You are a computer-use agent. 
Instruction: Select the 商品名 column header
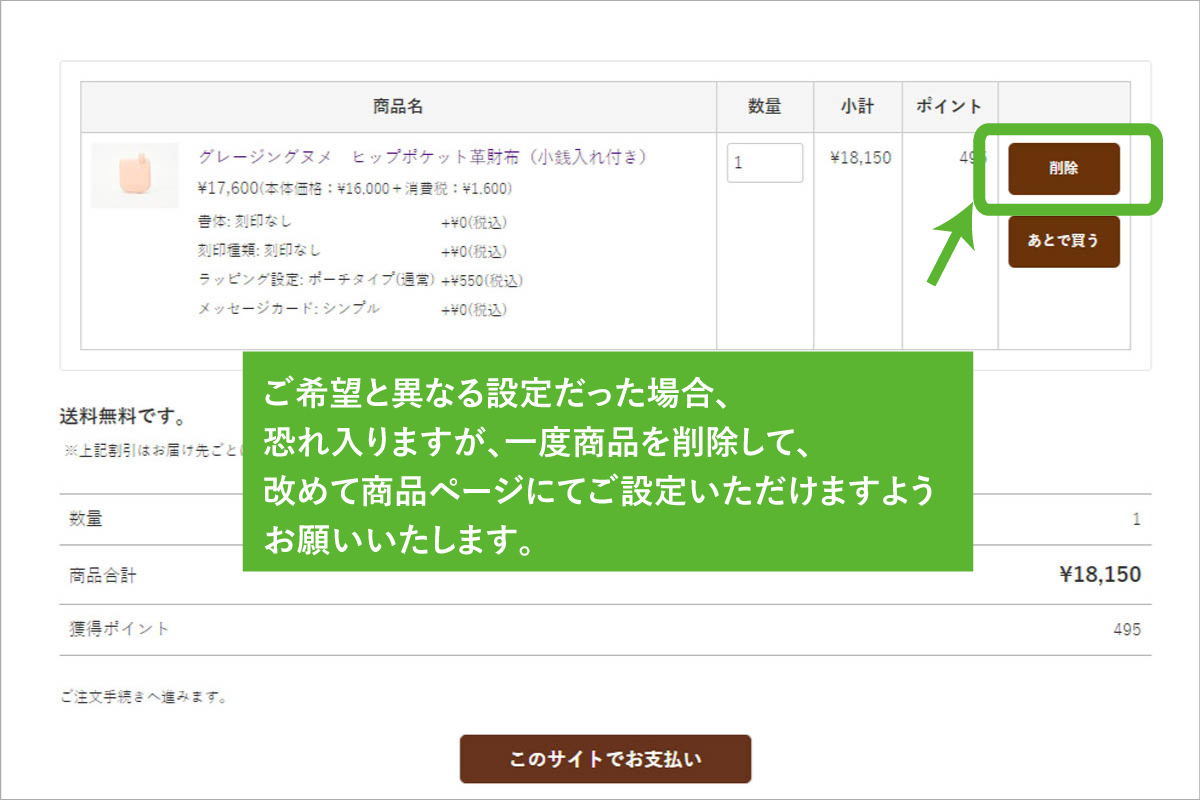[398, 107]
